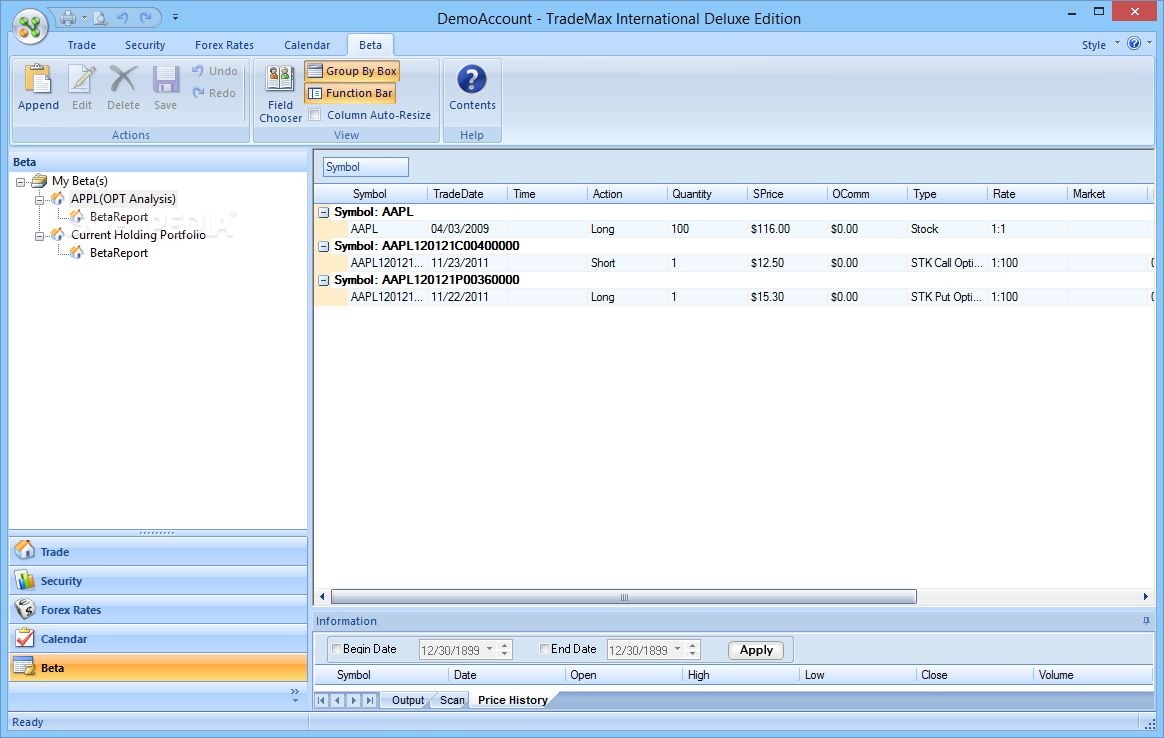Click the Symbol group-by box chip

tap(365, 167)
